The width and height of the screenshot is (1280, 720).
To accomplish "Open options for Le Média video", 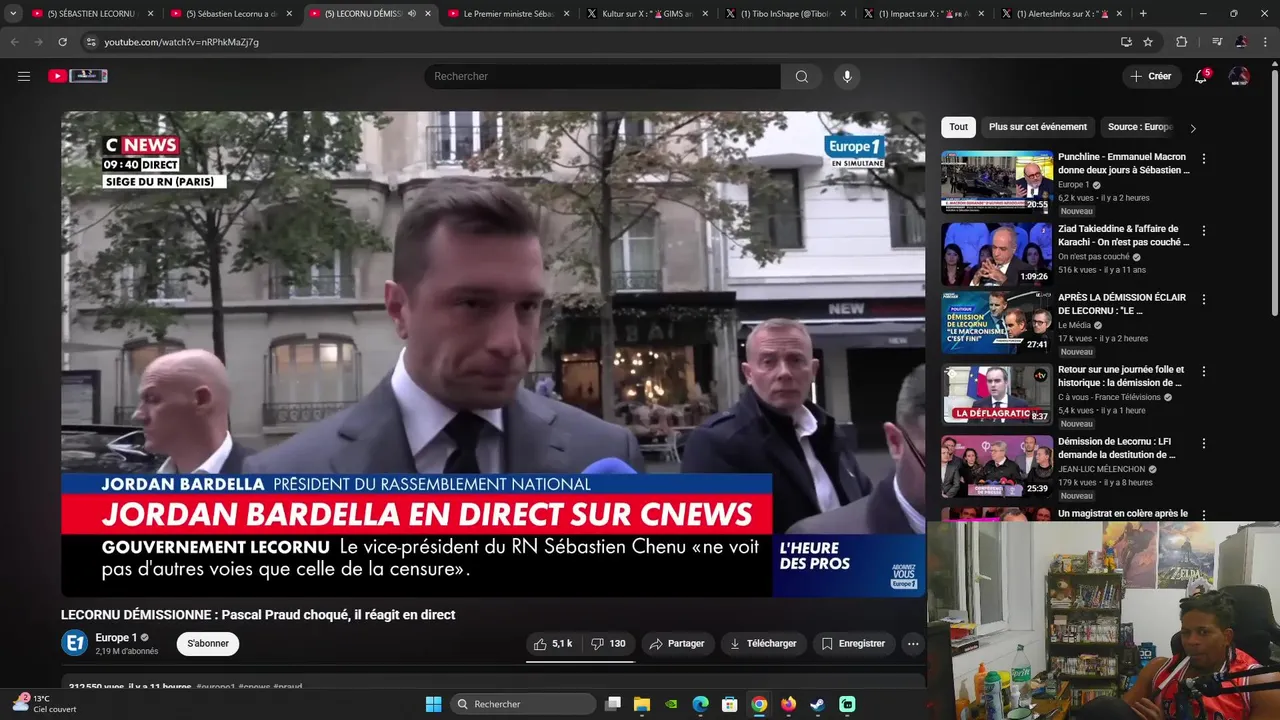I will 1204,300.
